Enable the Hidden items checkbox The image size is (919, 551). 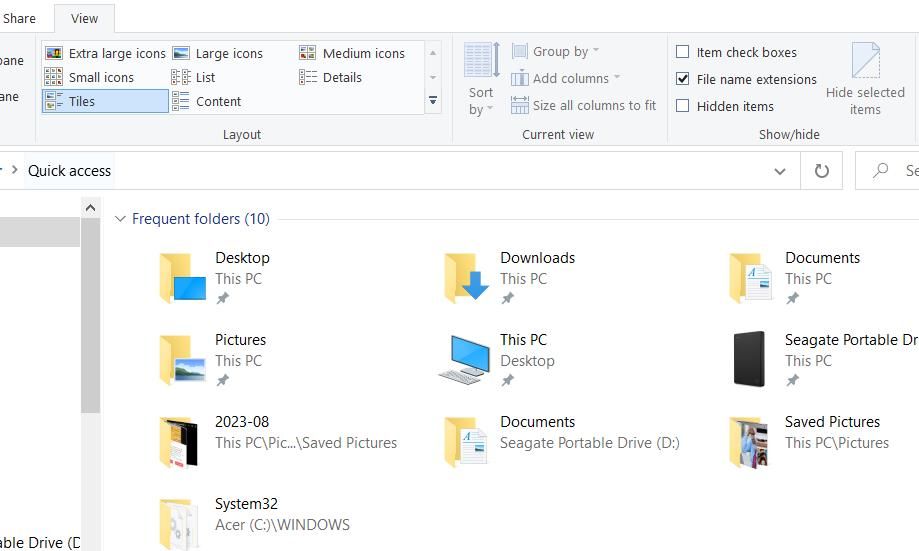point(683,106)
